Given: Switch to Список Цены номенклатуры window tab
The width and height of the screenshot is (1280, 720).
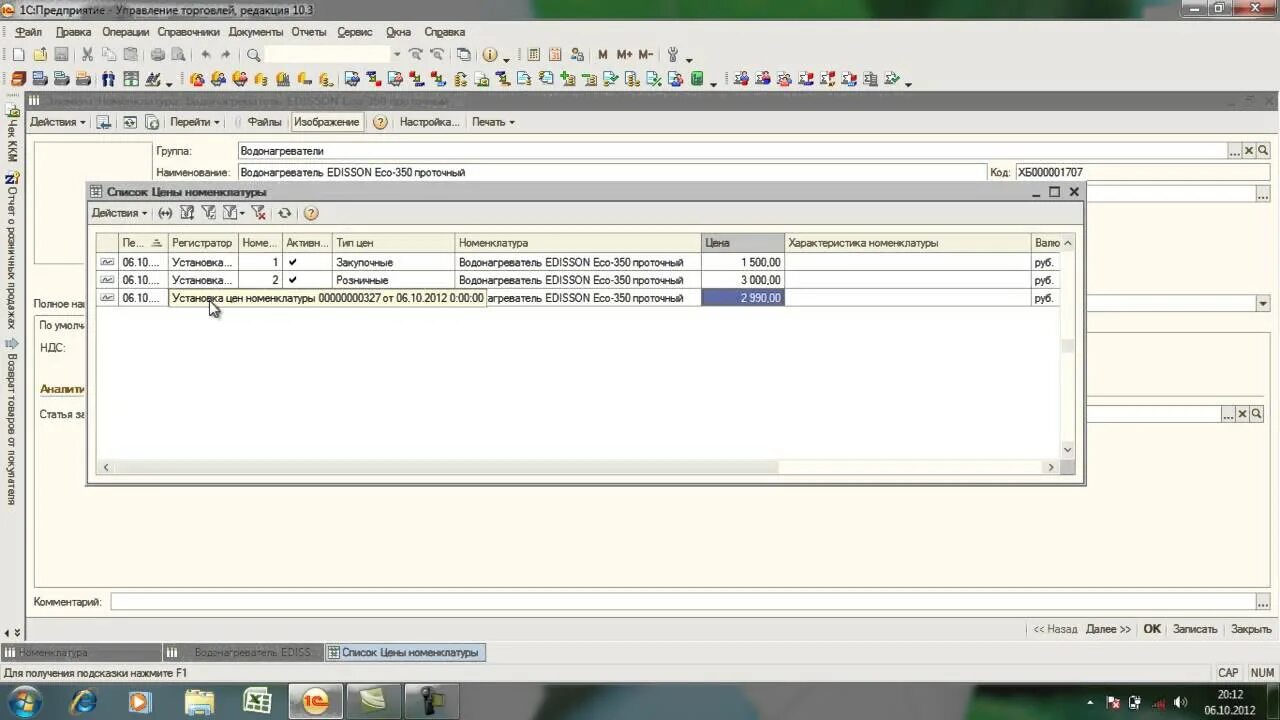Looking at the screenshot, I should pos(405,652).
